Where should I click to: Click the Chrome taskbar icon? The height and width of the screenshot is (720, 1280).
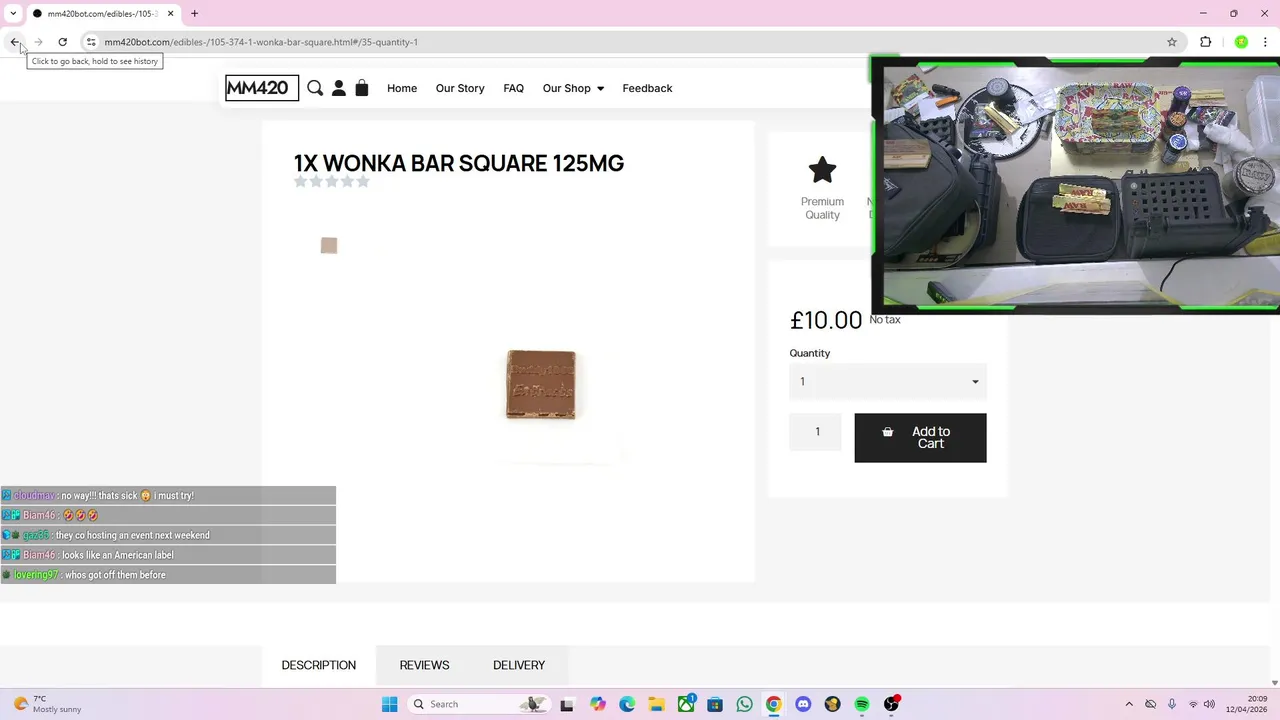pyautogui.click(x=773, y=704)
